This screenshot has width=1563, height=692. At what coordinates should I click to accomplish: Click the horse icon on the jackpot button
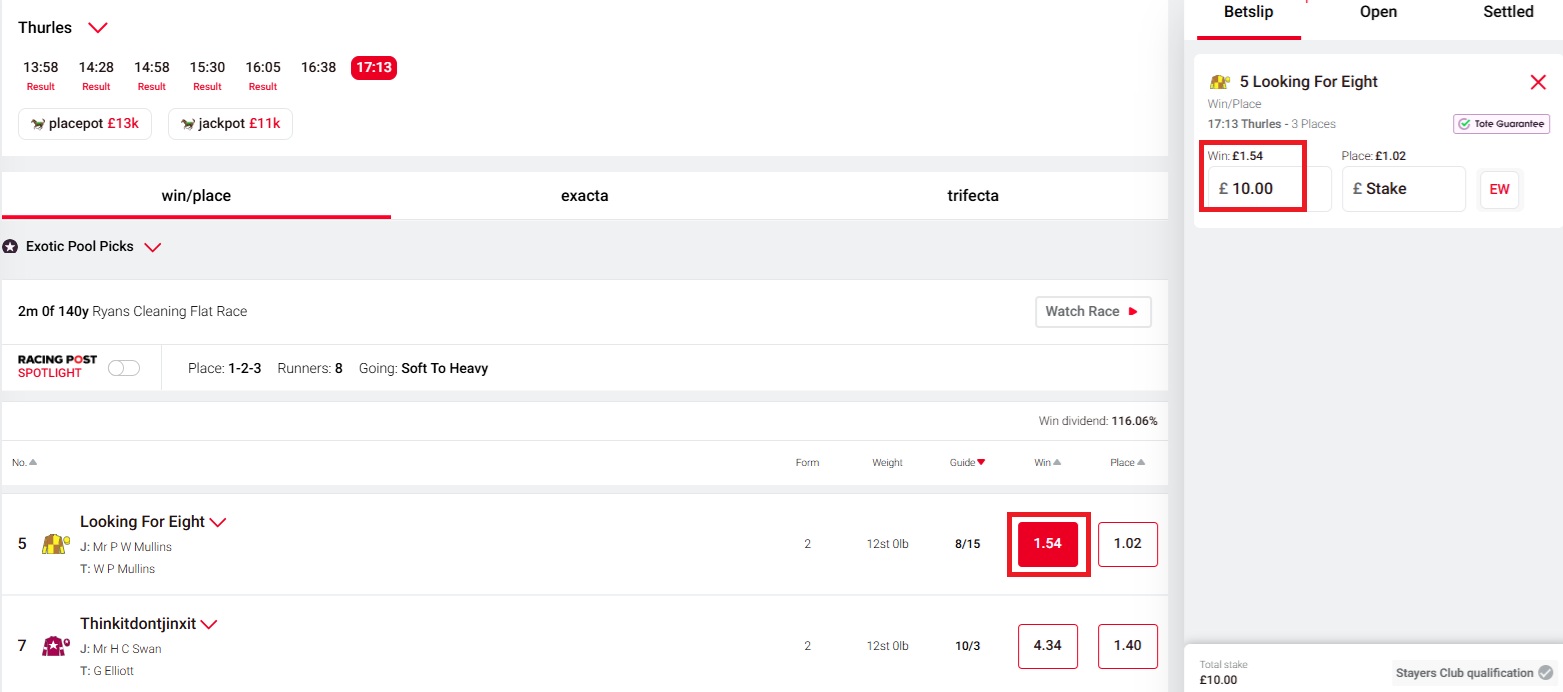(189, 123)
